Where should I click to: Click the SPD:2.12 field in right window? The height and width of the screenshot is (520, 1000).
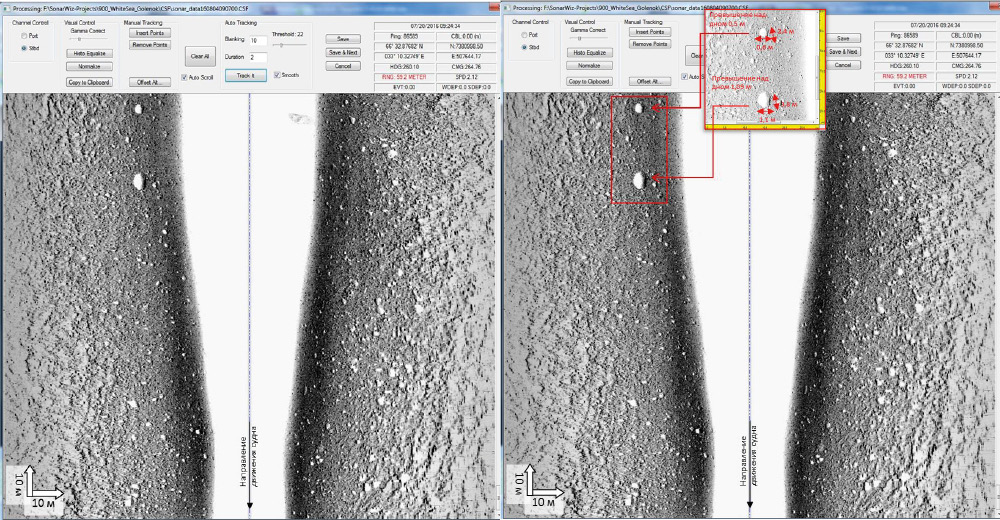[965, 77]
